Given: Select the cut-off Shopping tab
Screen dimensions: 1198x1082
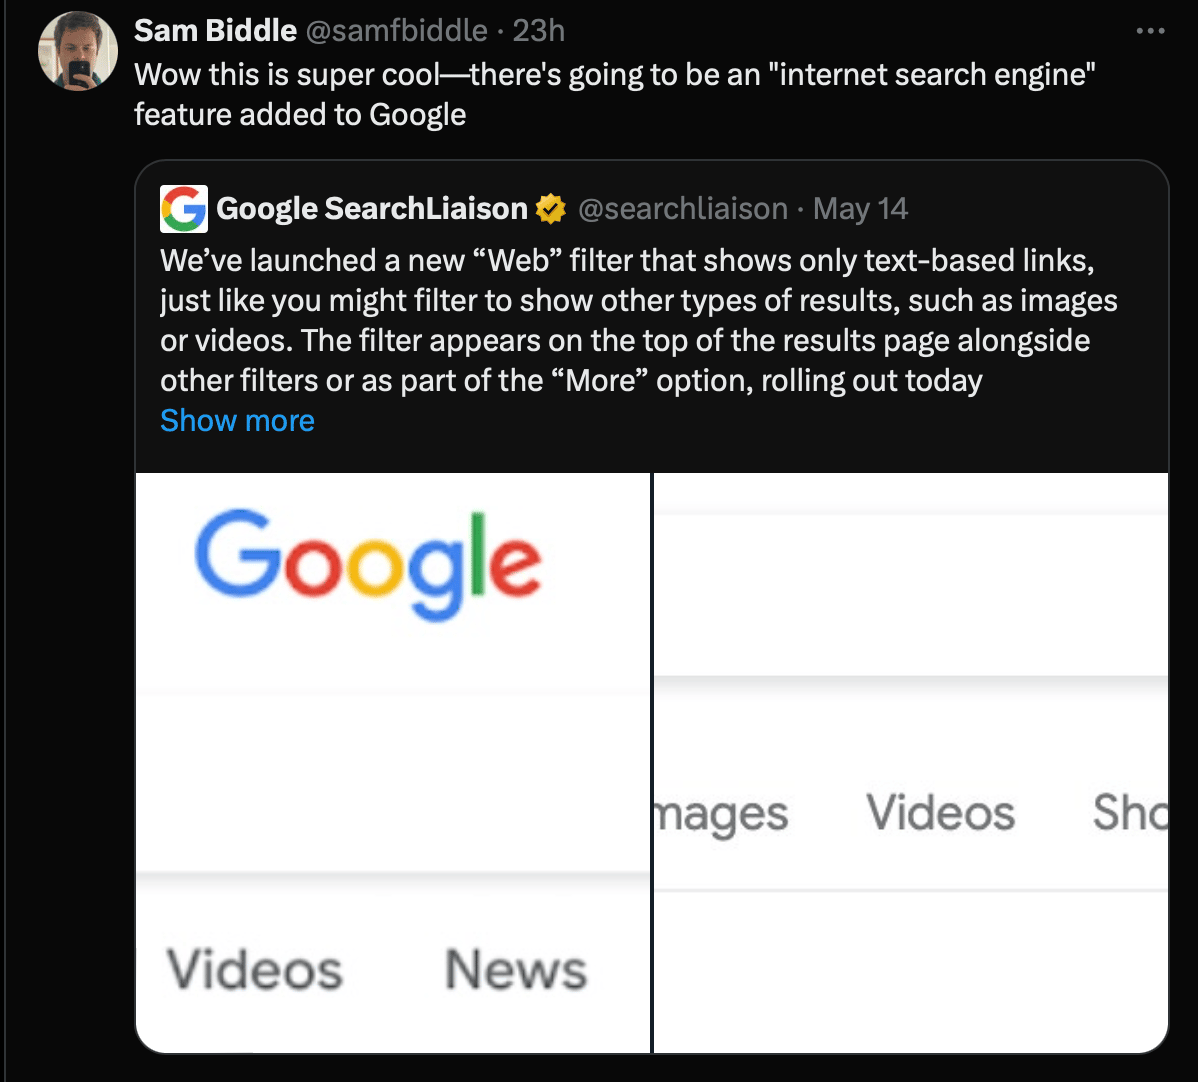Looking at the screenshot, I should pyautogui.click(x=1130, y=812).
